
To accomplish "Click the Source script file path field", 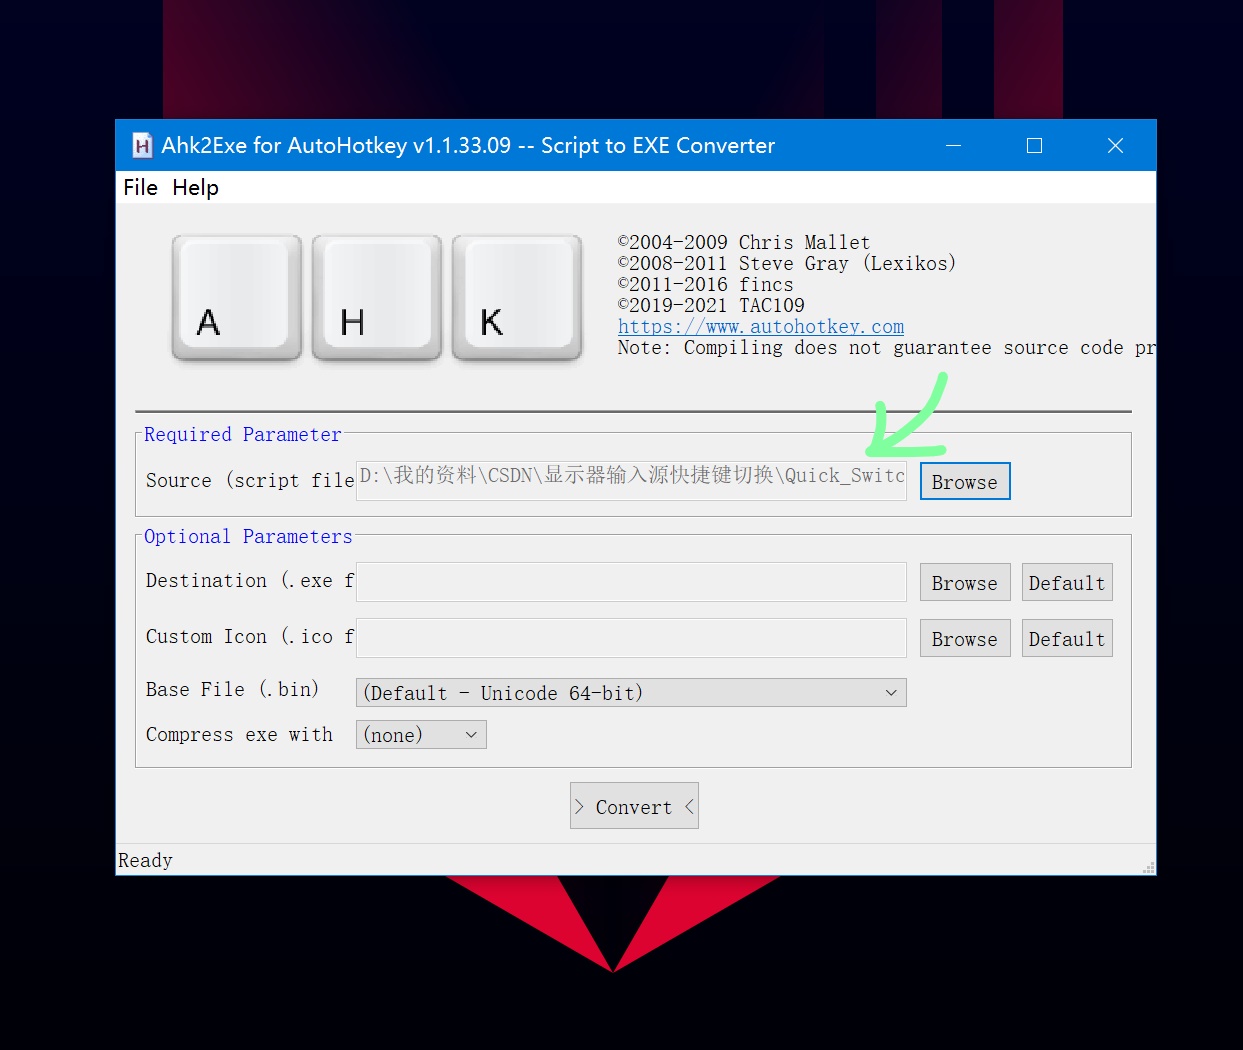I will coord(631,479).
